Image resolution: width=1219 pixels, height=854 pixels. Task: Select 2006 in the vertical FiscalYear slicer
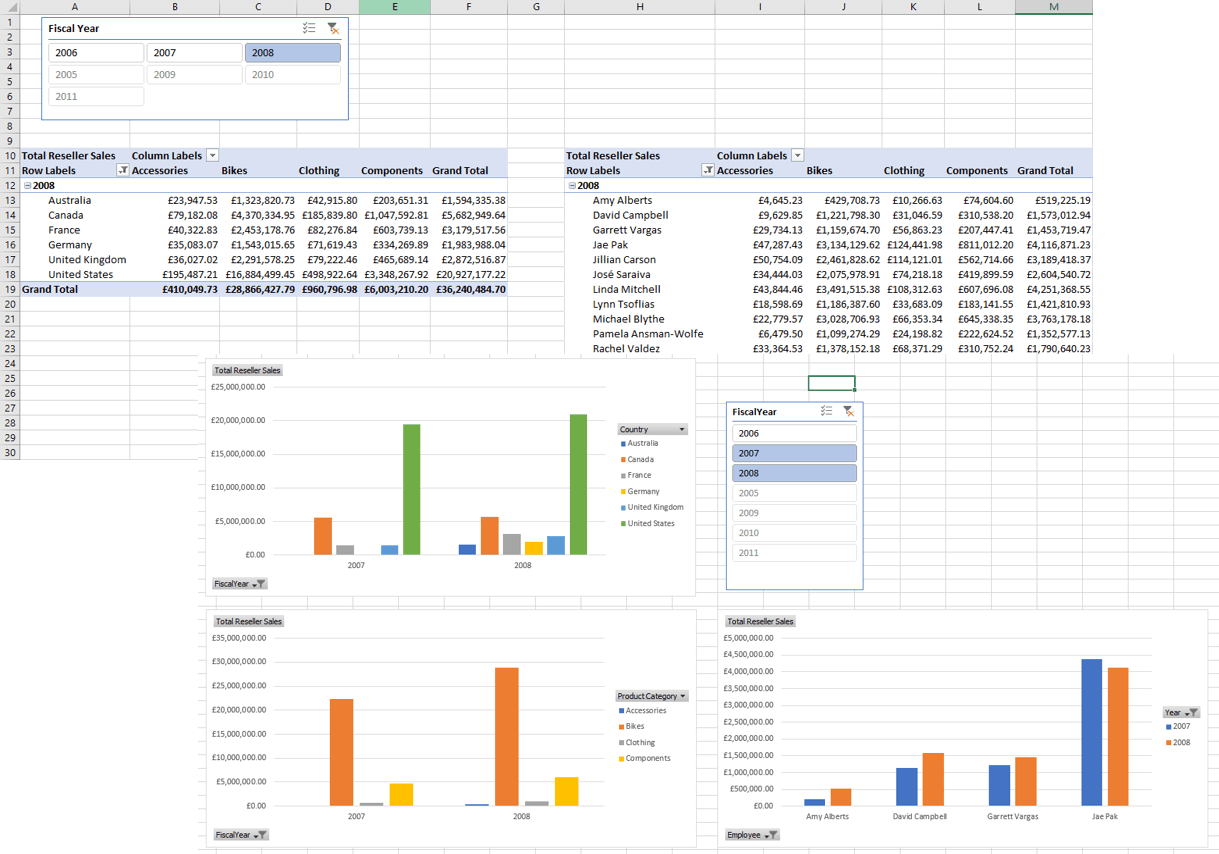point(794,433)
